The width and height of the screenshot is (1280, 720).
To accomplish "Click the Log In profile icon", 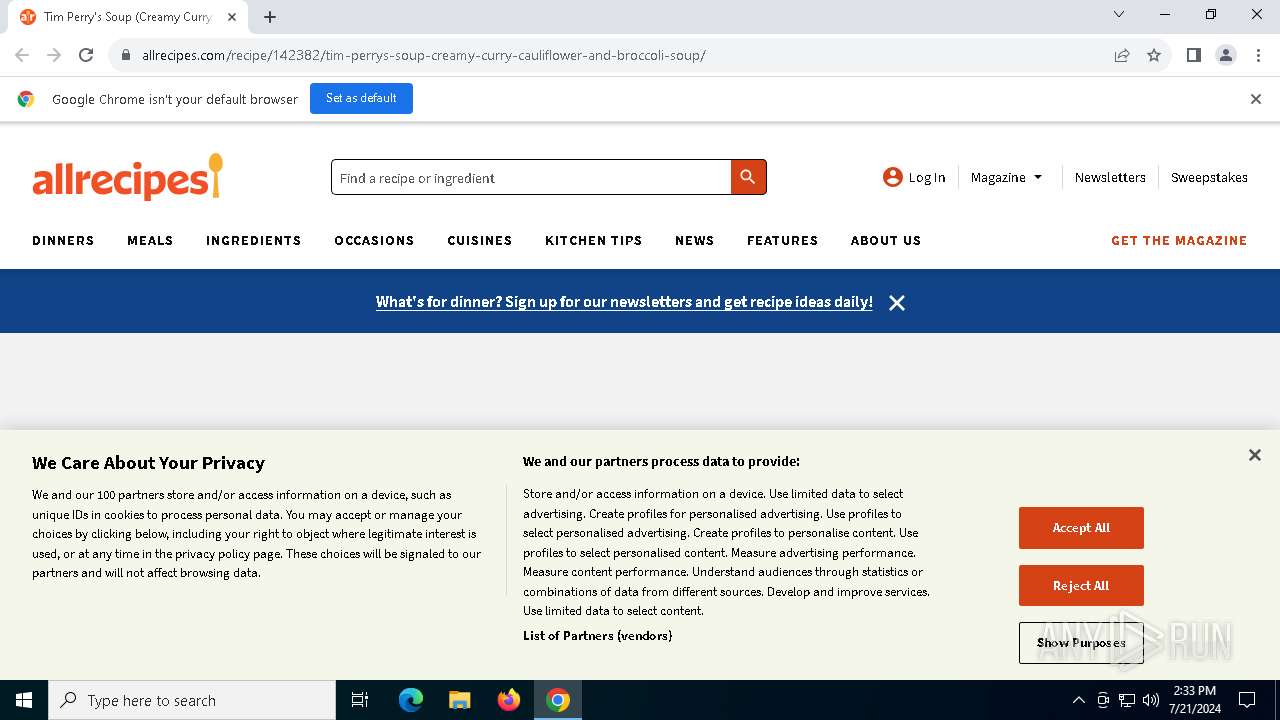I will [893, 177].
